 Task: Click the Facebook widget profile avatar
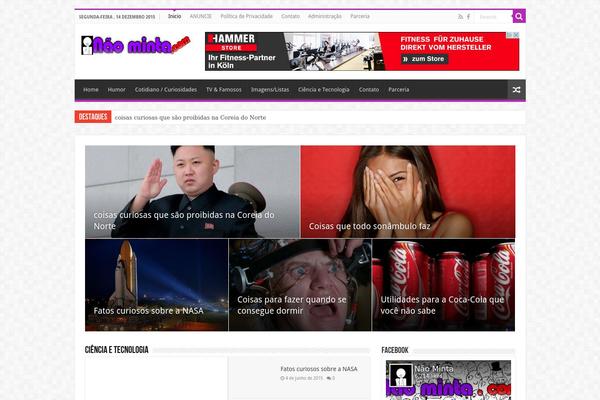click(401, 375)
